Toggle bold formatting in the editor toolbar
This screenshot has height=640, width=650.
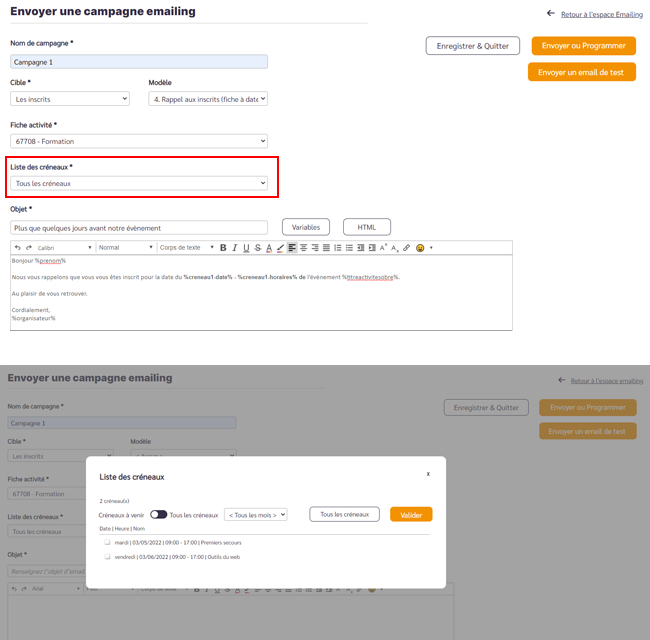[223, 248]
